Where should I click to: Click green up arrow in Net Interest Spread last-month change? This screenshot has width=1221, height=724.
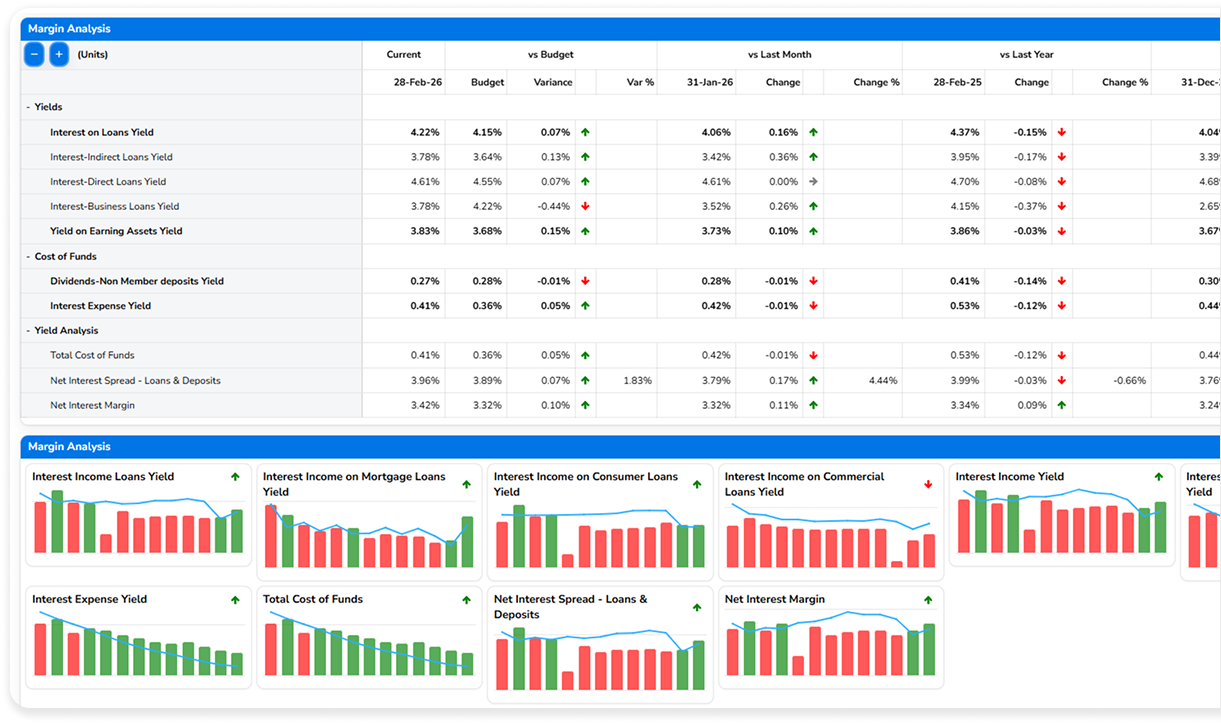pos(813,381)
